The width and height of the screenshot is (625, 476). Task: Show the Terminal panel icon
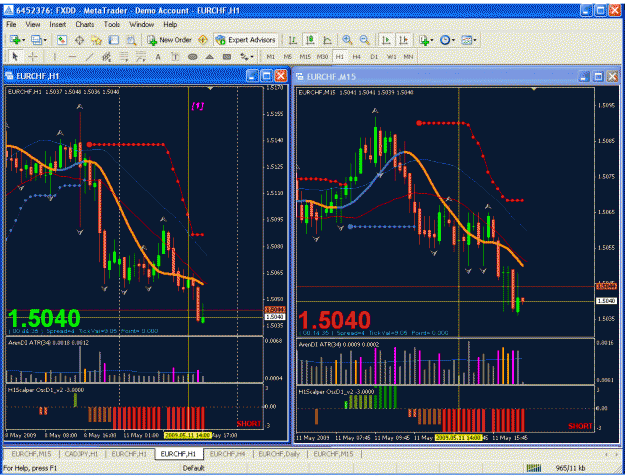click(x=114, y=40)
